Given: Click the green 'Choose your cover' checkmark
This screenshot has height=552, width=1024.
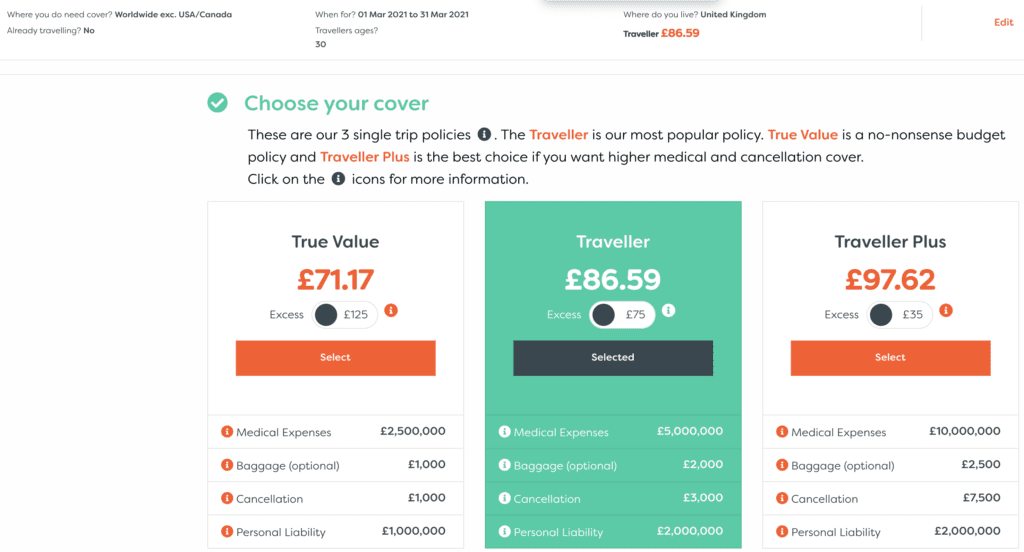Looking at the screenshot, I should click(217, 103).
